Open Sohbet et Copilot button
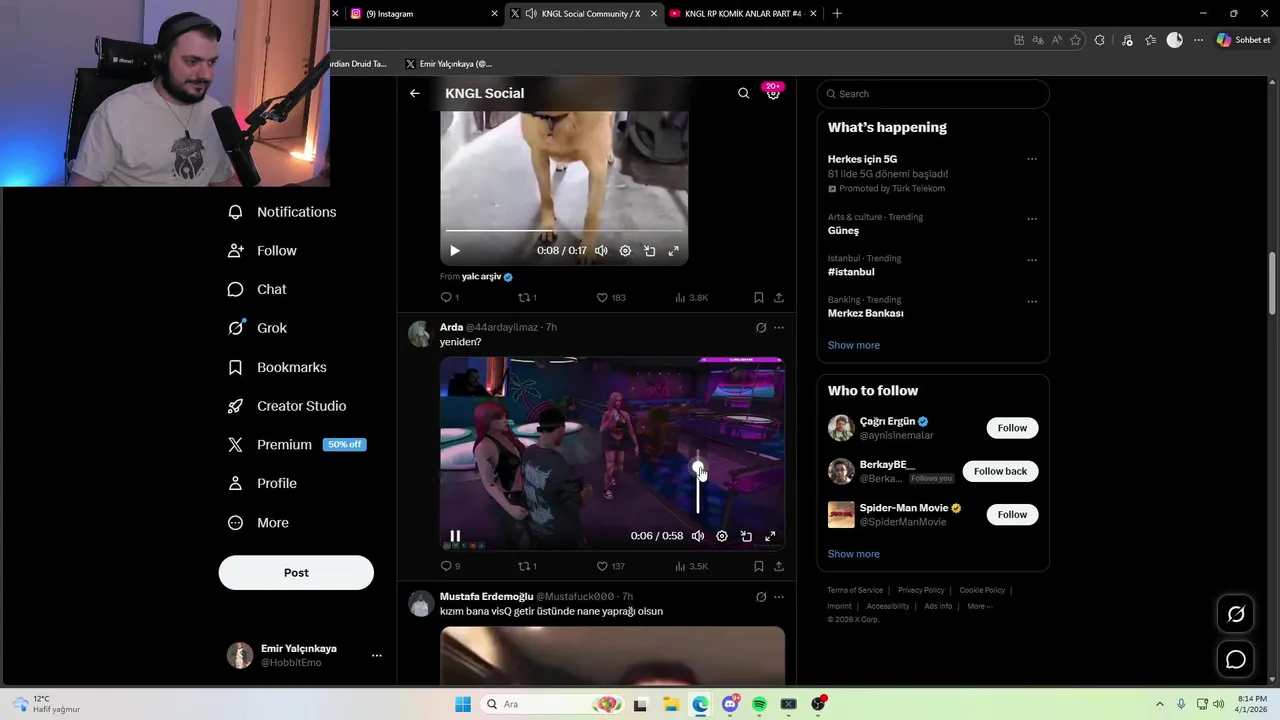Screen dimensions: 1280x720 [x=1243, y=40]
